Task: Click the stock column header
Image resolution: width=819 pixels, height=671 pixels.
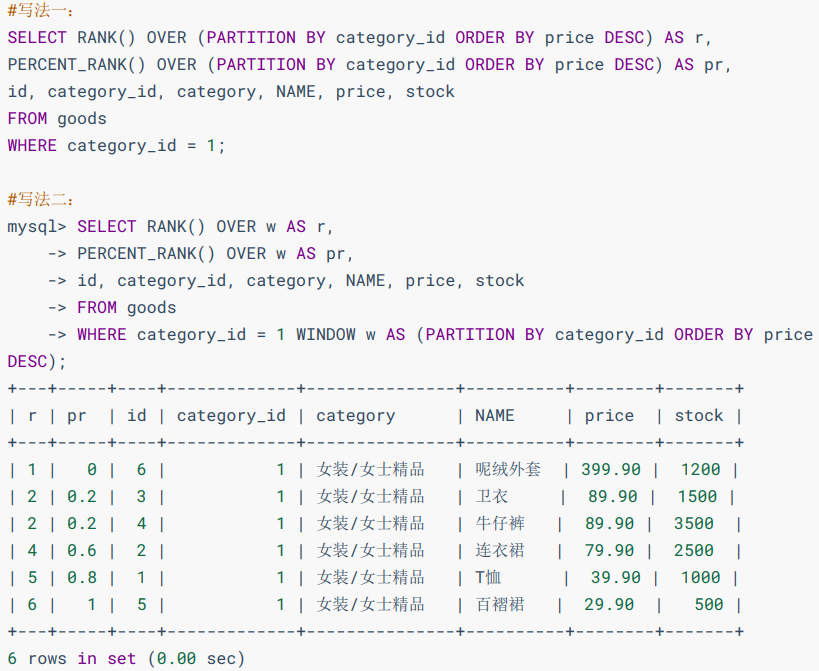Action: coord(699,416)
